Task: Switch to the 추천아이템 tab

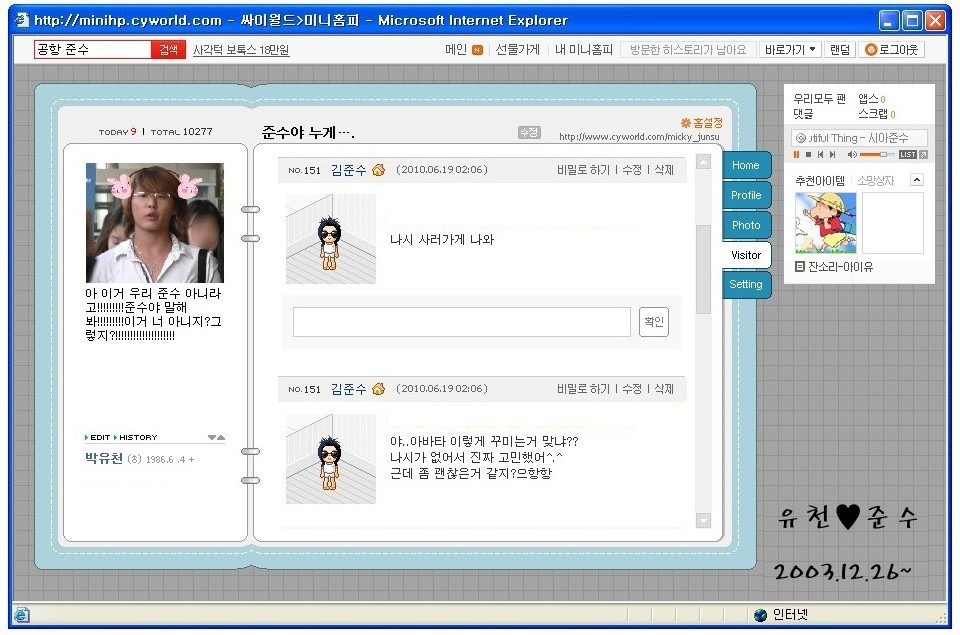Action: pyautogui.click(x=819, y=181)
